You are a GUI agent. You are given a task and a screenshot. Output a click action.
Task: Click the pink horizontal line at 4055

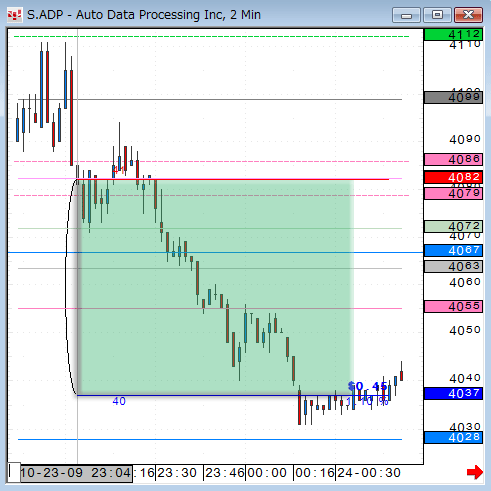(x=210, y=308)
